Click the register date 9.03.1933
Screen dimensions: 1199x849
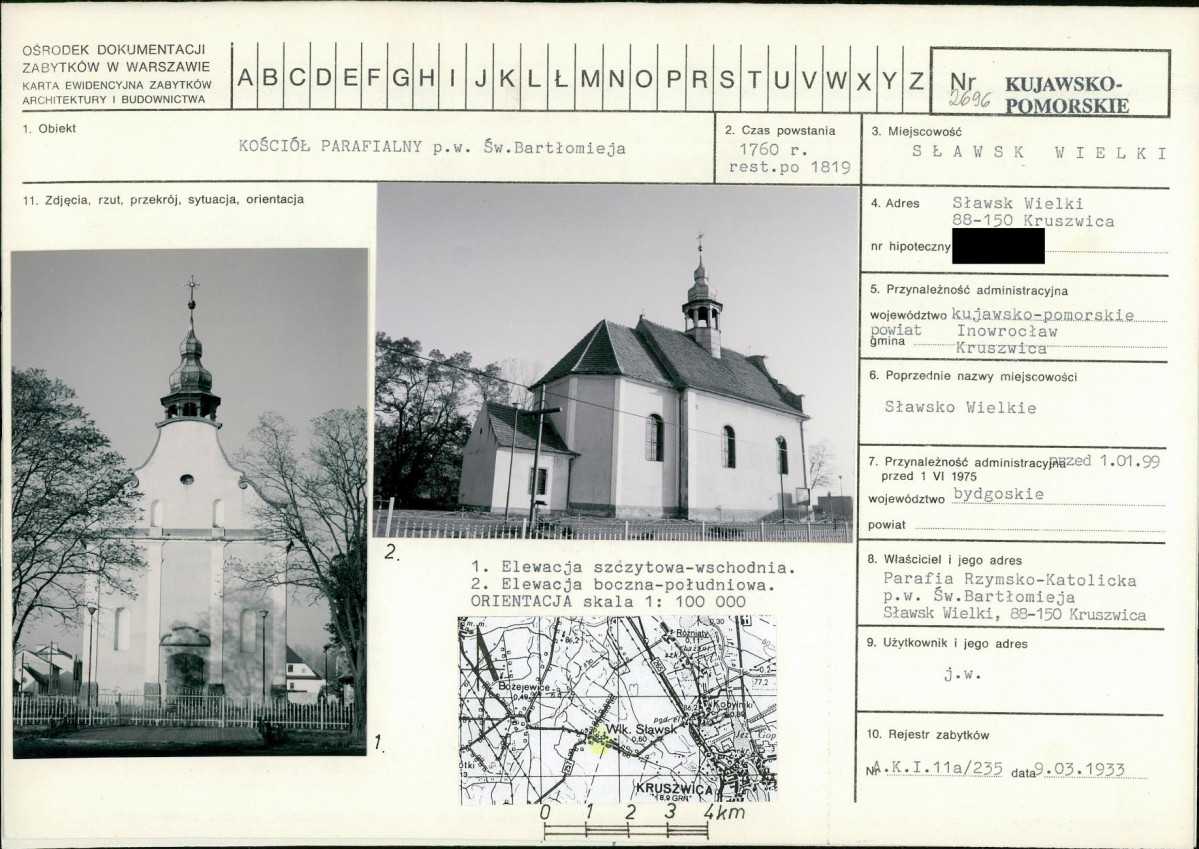click(x=1079, y=769)
